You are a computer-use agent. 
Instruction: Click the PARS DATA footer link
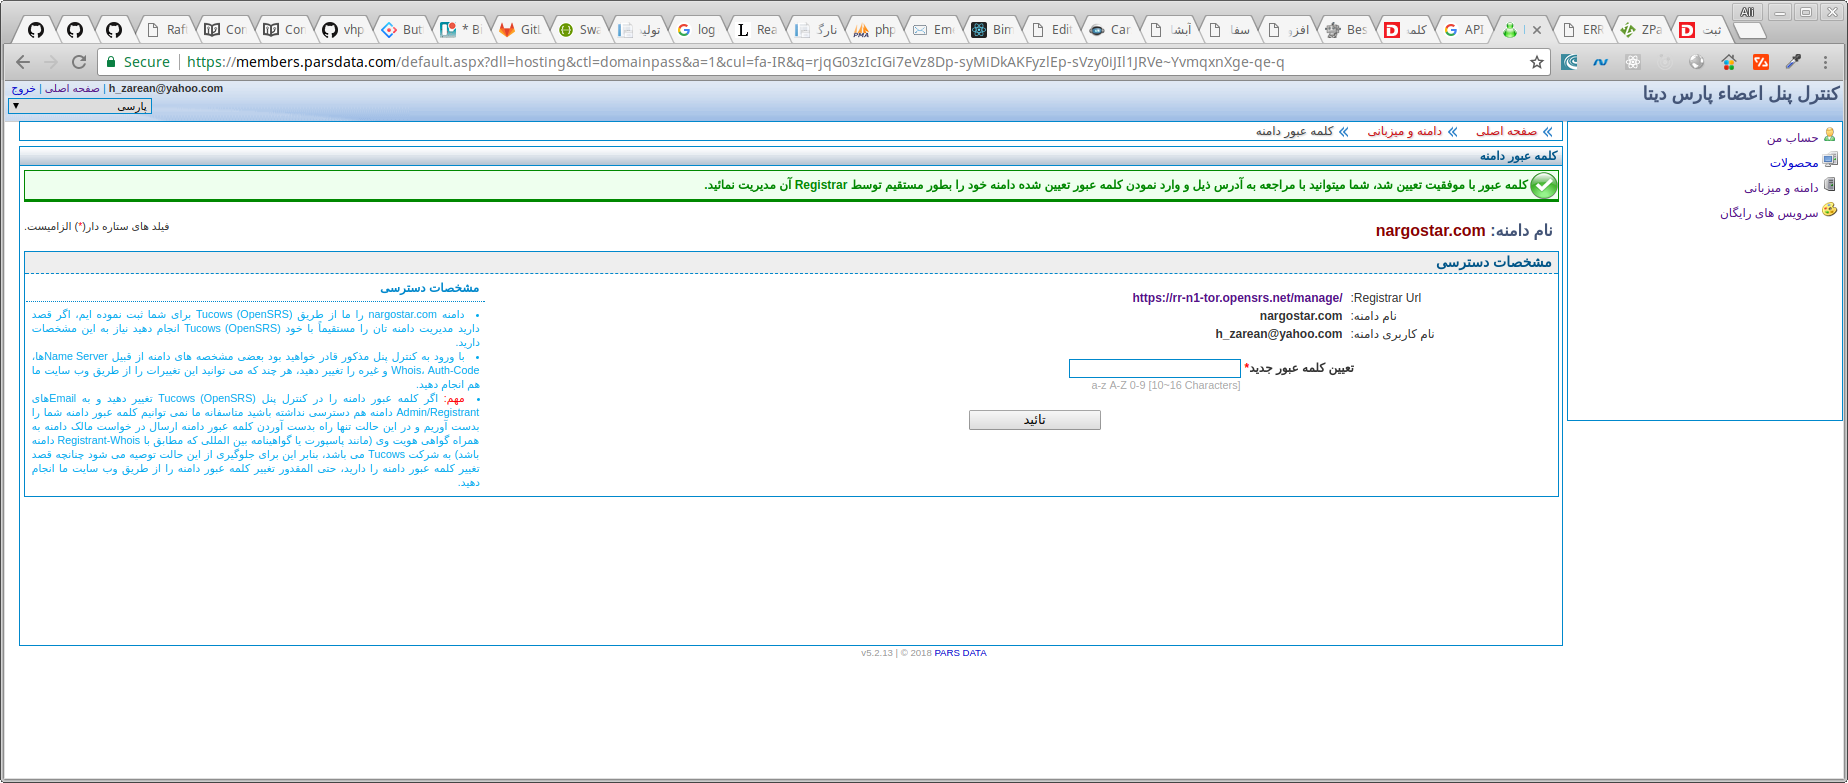tap(960, 653)
